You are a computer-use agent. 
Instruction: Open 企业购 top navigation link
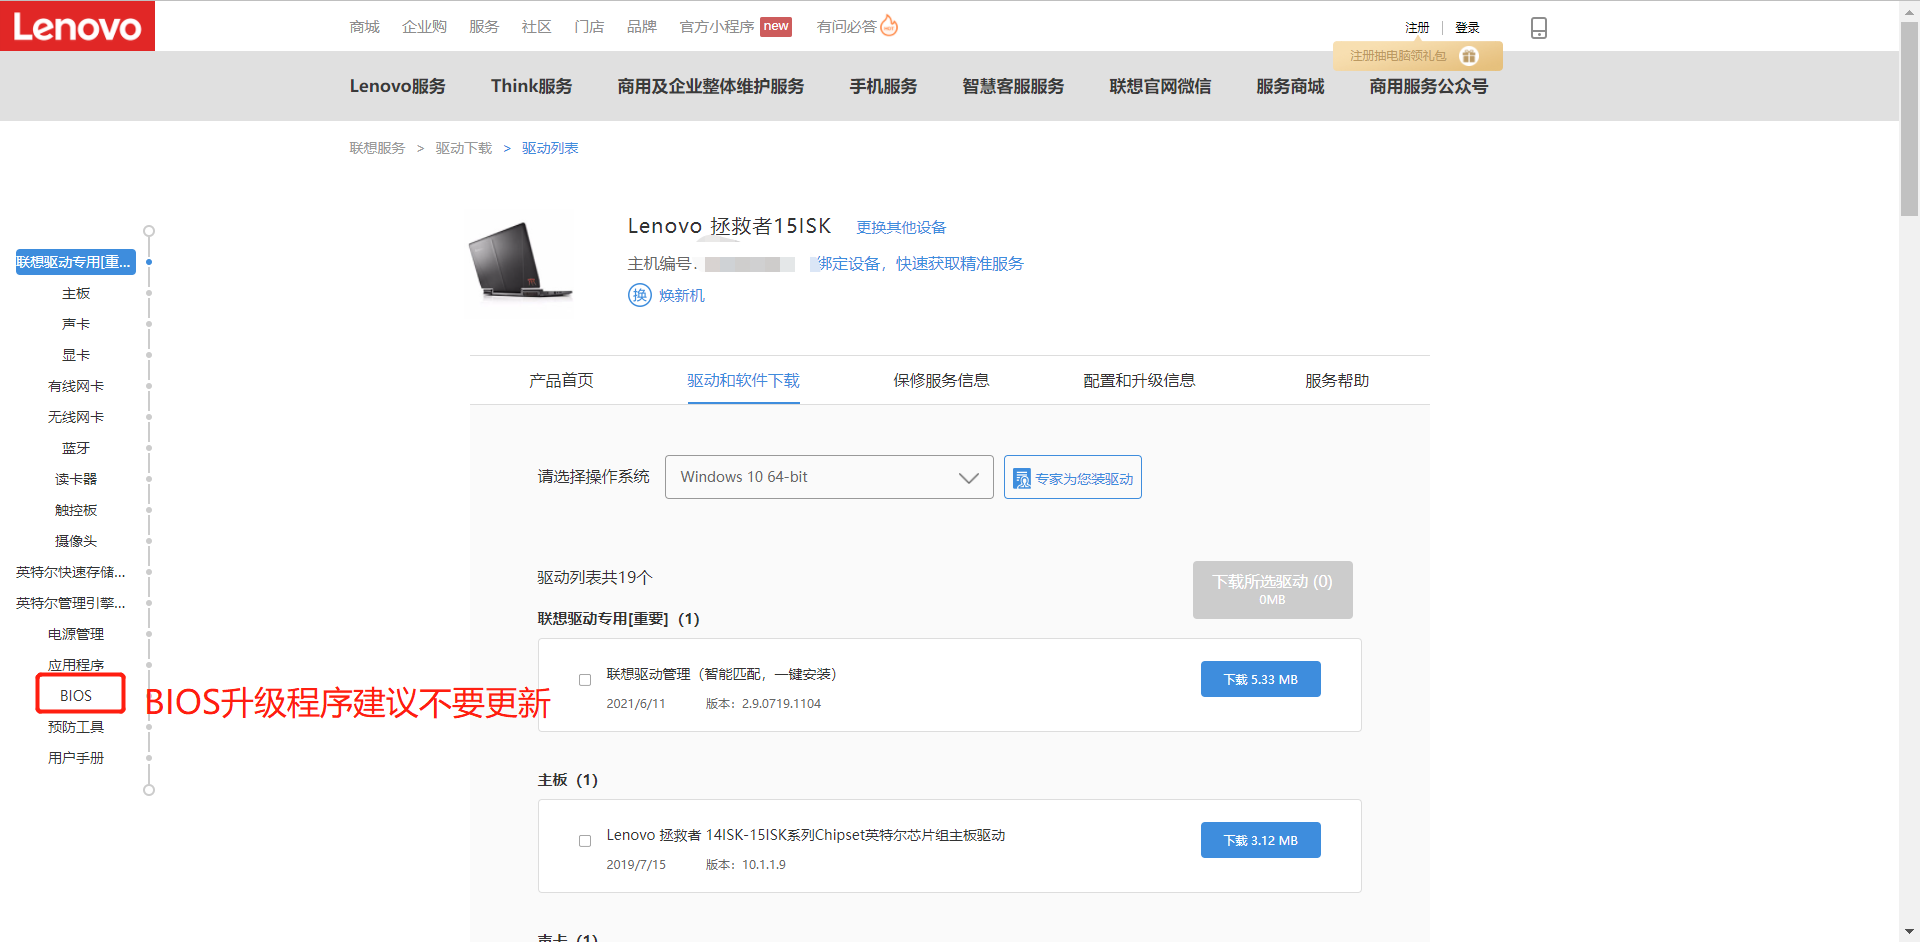coord(424,26)
